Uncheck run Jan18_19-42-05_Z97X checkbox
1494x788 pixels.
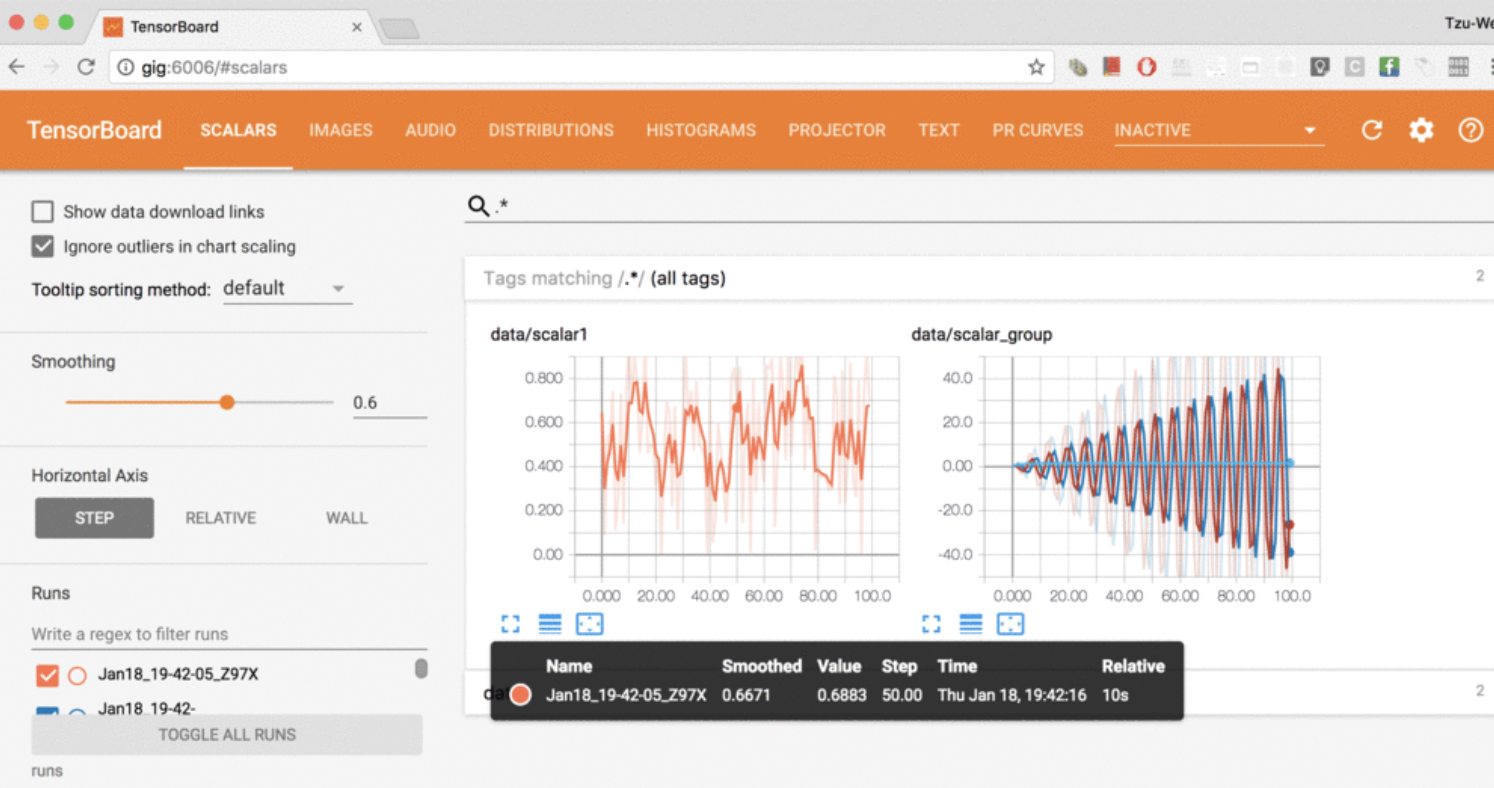pos(47,675)
